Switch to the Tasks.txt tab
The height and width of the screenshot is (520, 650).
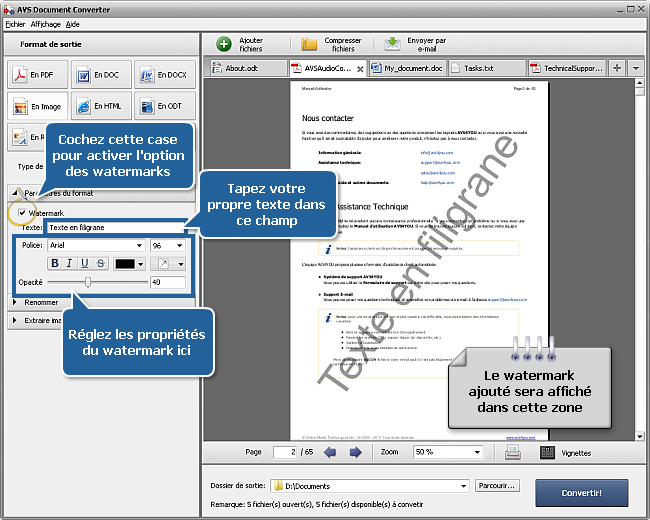click(x=488, y=68)
